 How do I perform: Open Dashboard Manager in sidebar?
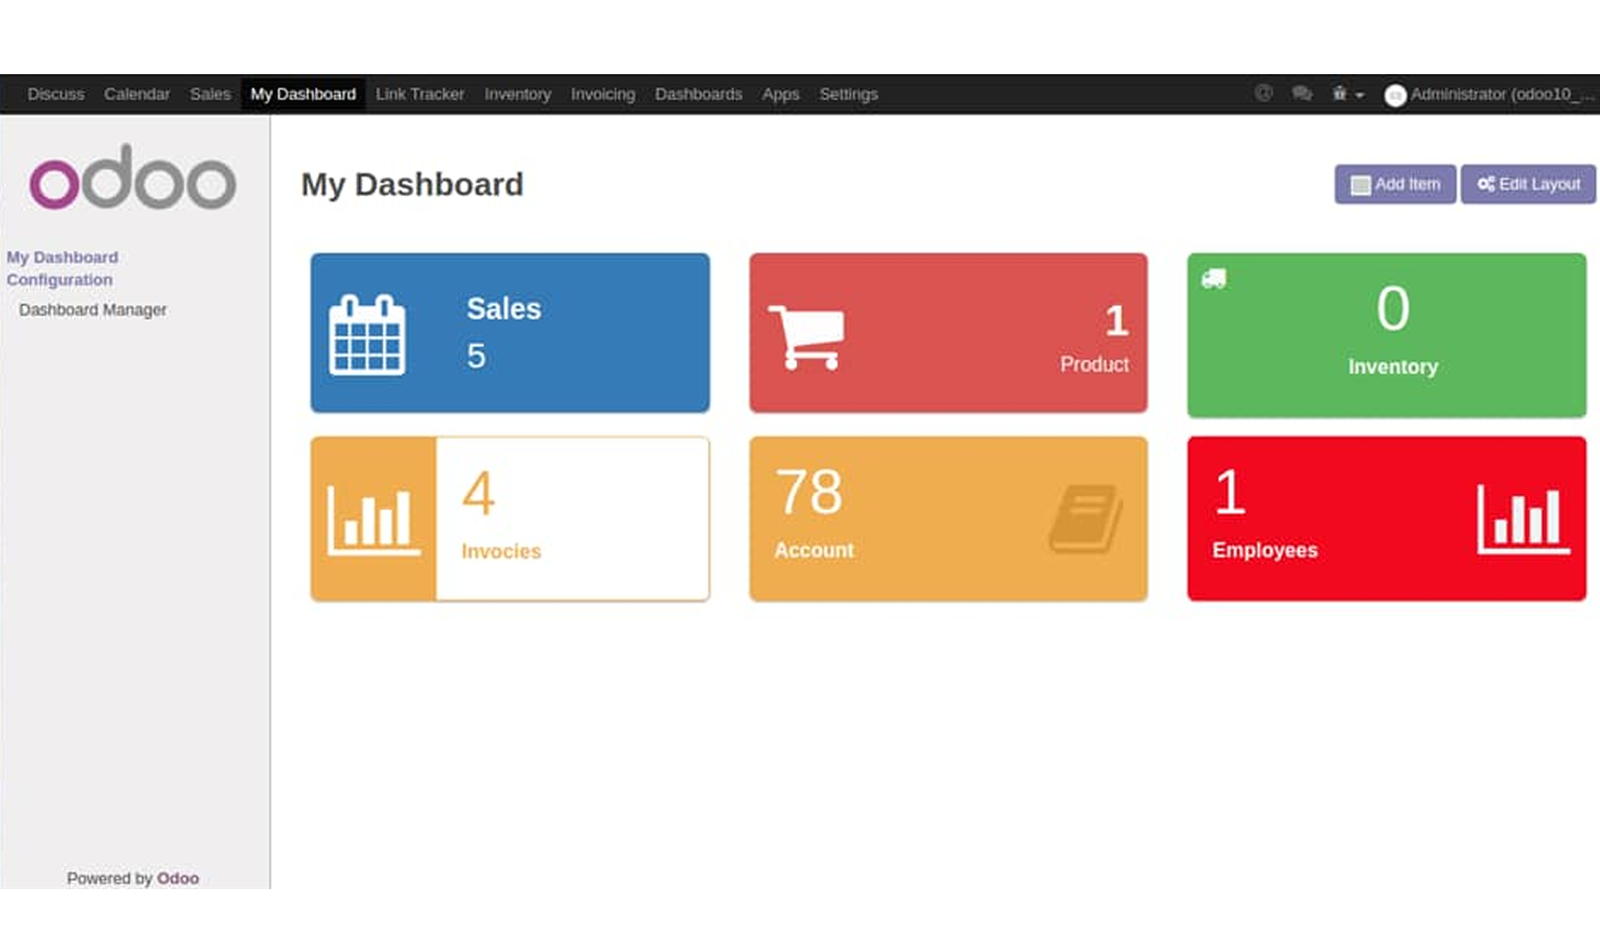(x=93, y=310)
